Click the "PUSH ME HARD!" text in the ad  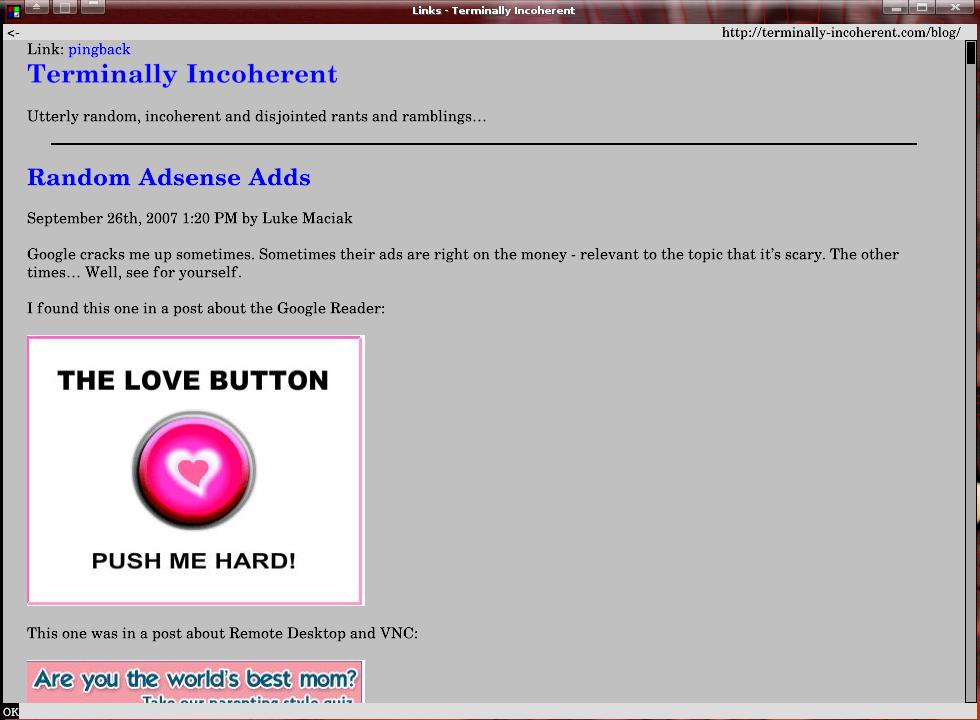(x=193, y=561)
